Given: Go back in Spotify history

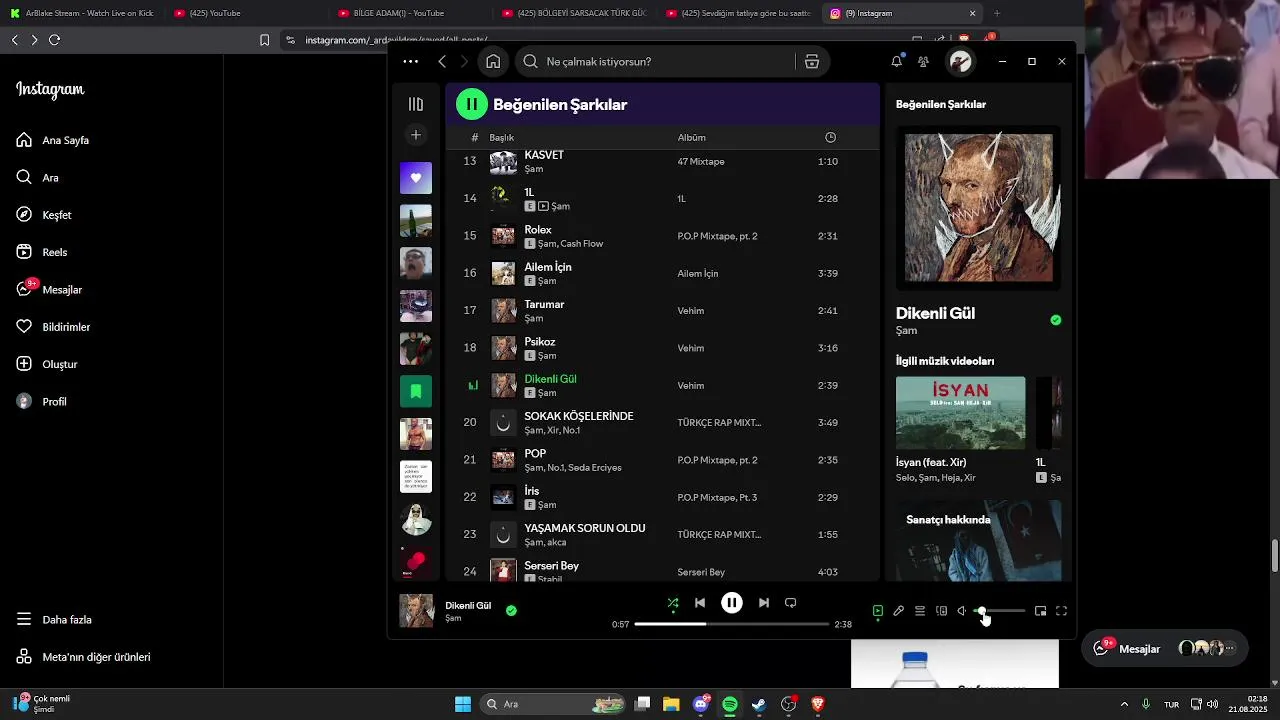Looking at the screenshot, I should (442, 62).
